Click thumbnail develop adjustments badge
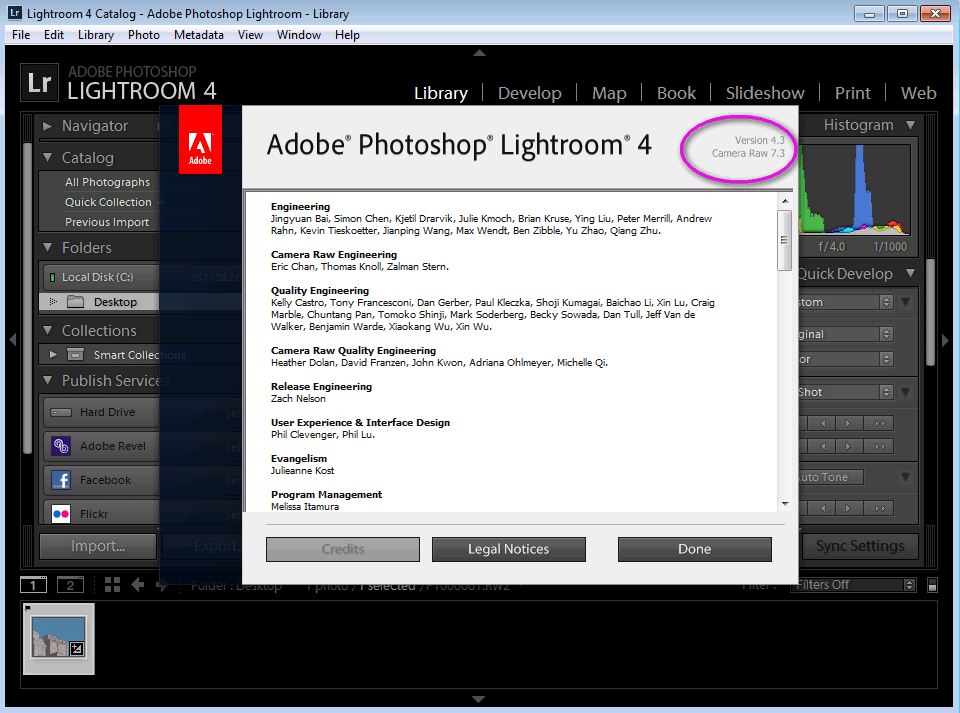 pos(77,649)
